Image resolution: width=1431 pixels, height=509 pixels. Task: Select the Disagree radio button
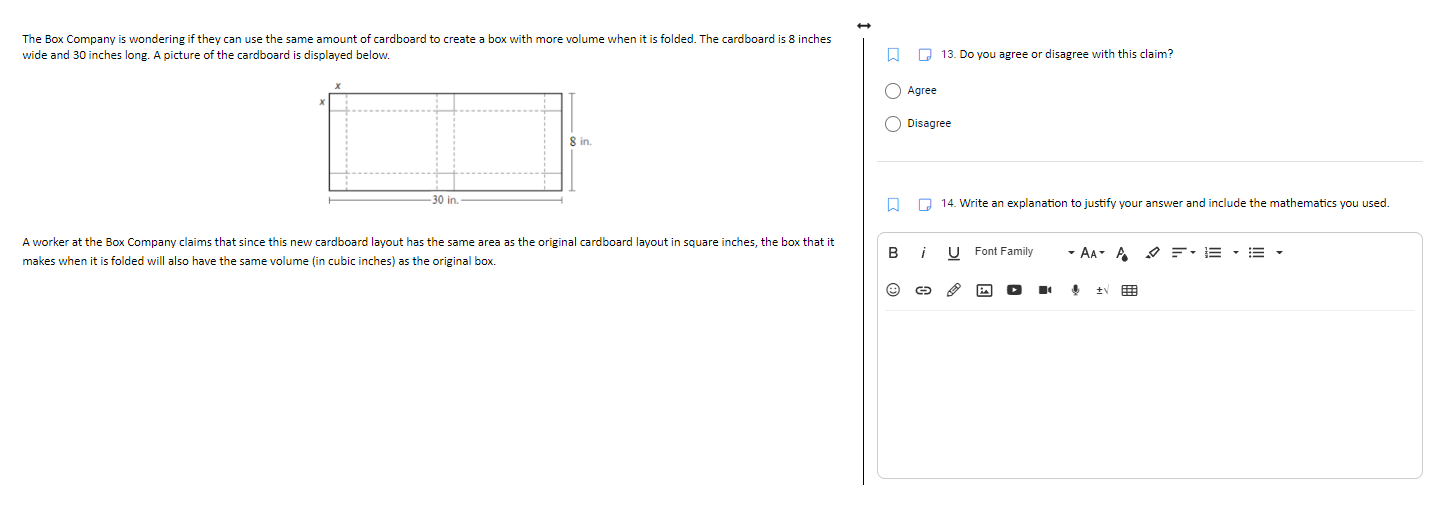[893, 124]
